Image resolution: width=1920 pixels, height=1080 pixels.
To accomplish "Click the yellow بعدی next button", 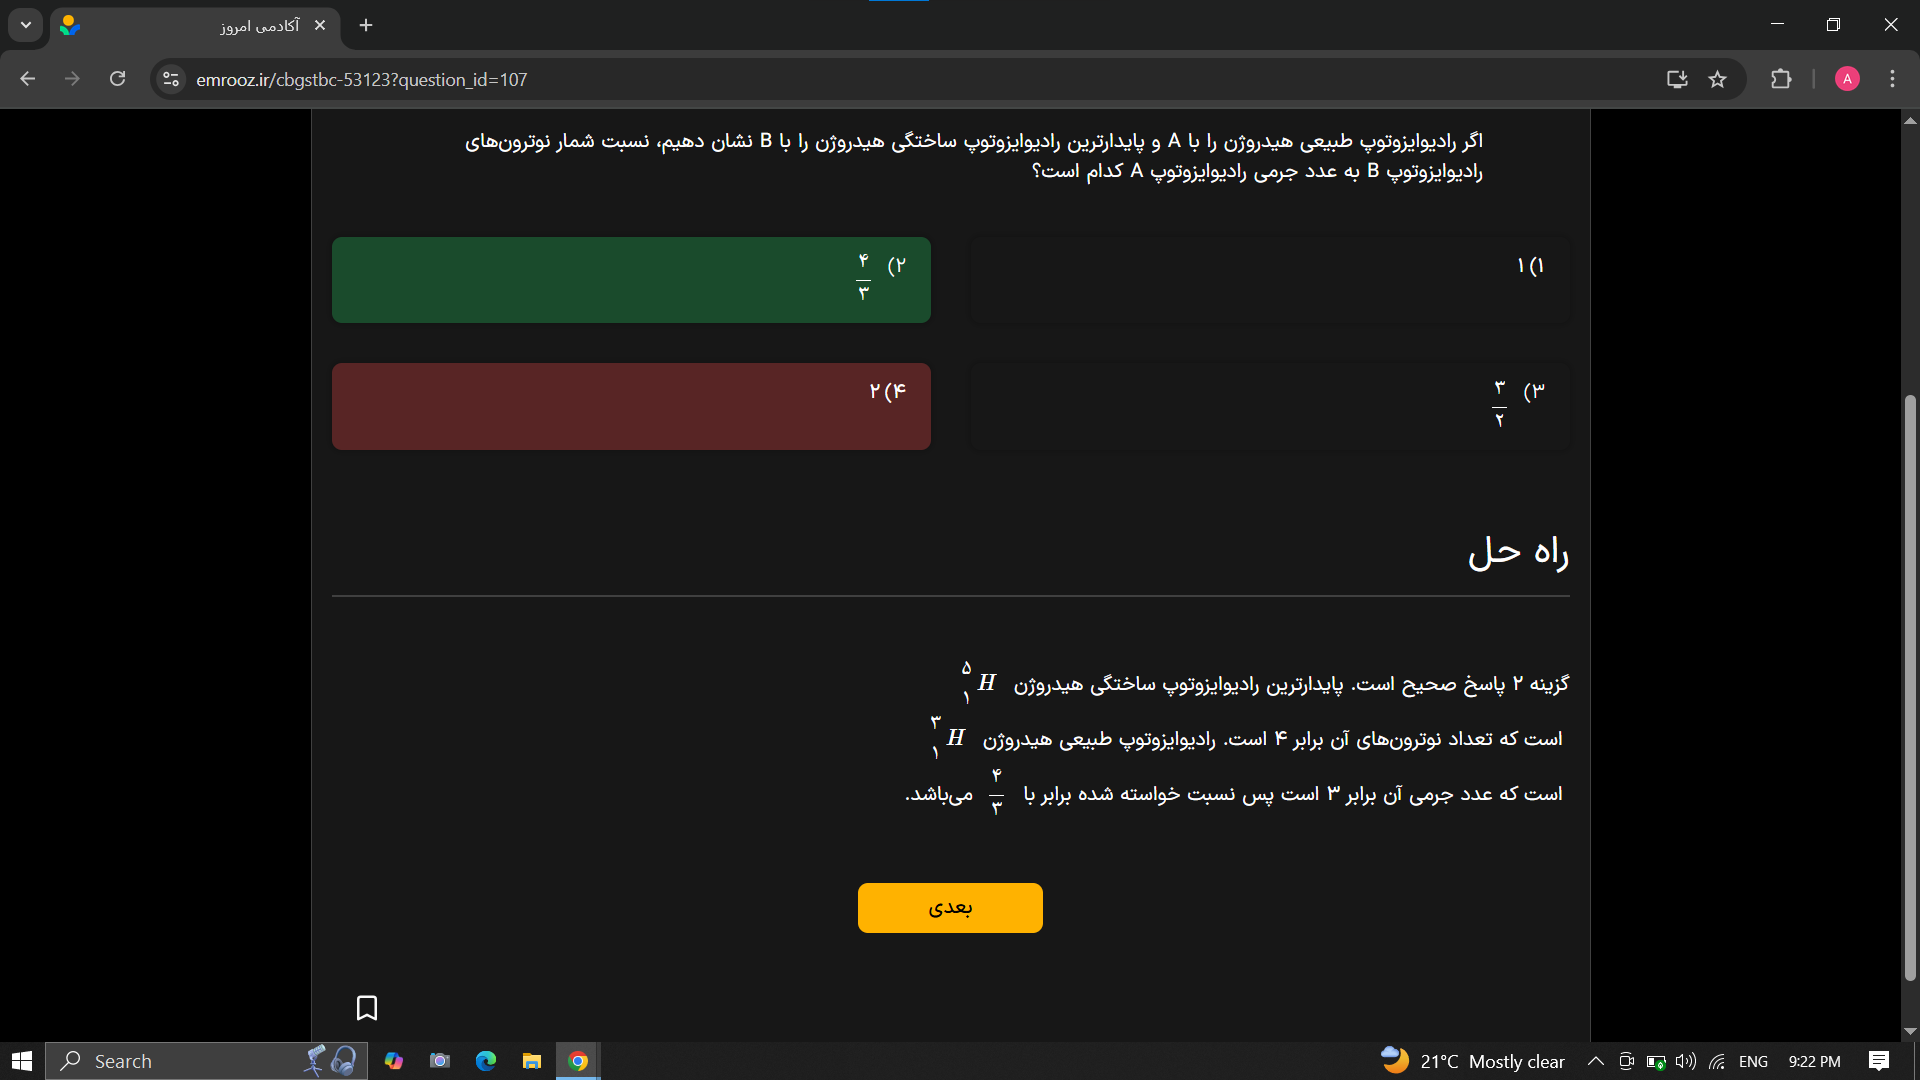I will (950, 907).
